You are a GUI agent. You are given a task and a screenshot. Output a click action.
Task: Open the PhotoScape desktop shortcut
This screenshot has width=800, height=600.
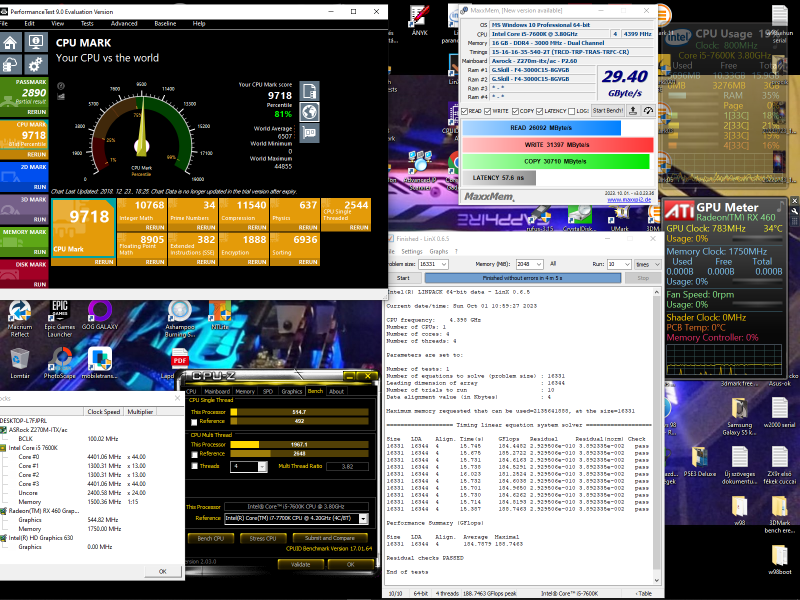[60, 363]
